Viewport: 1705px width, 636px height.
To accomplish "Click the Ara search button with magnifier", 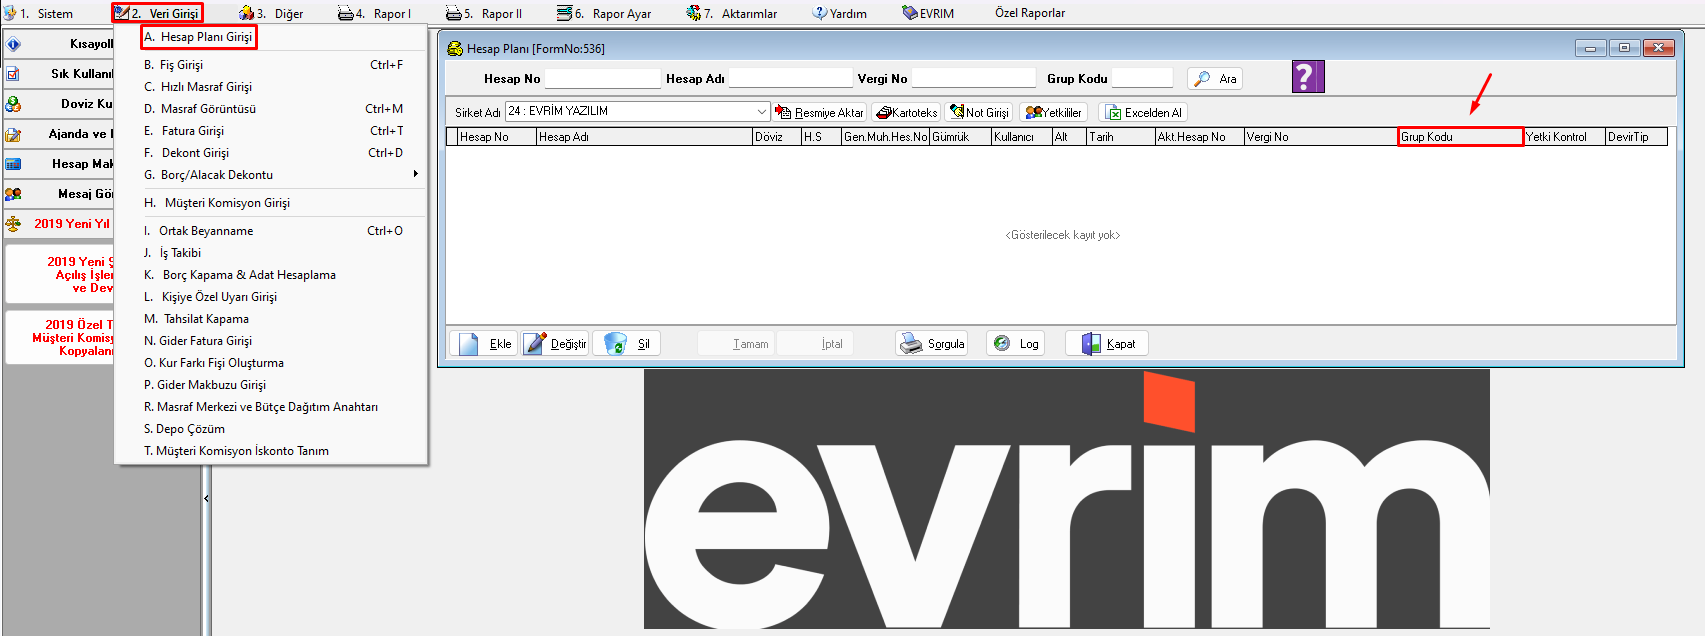I will (x=1215, y=79).
